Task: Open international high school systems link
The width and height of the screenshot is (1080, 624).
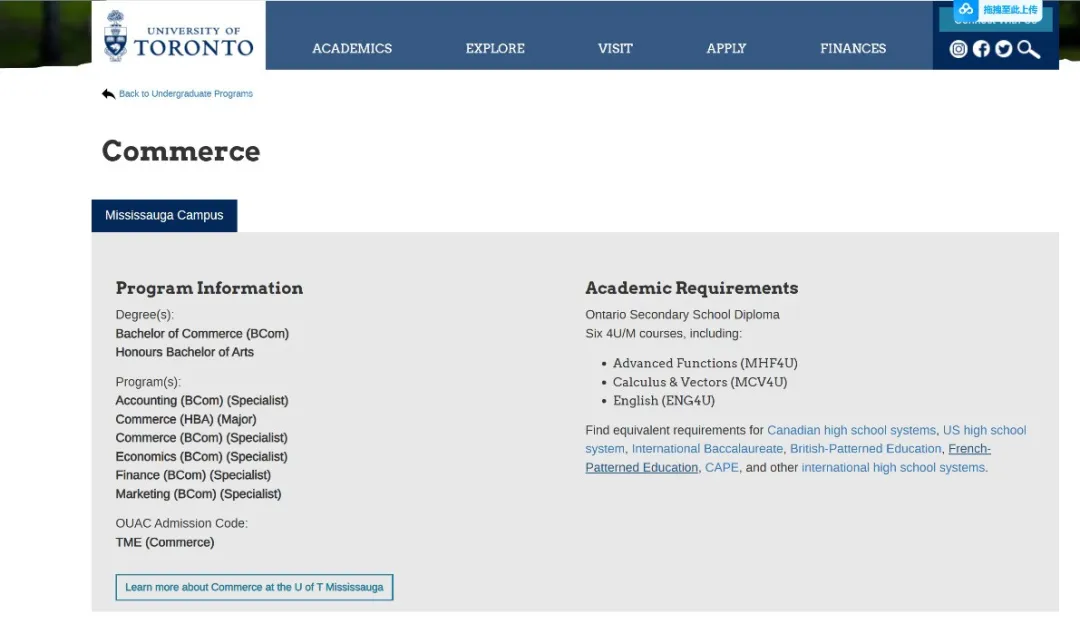Action: click(893, 468)
